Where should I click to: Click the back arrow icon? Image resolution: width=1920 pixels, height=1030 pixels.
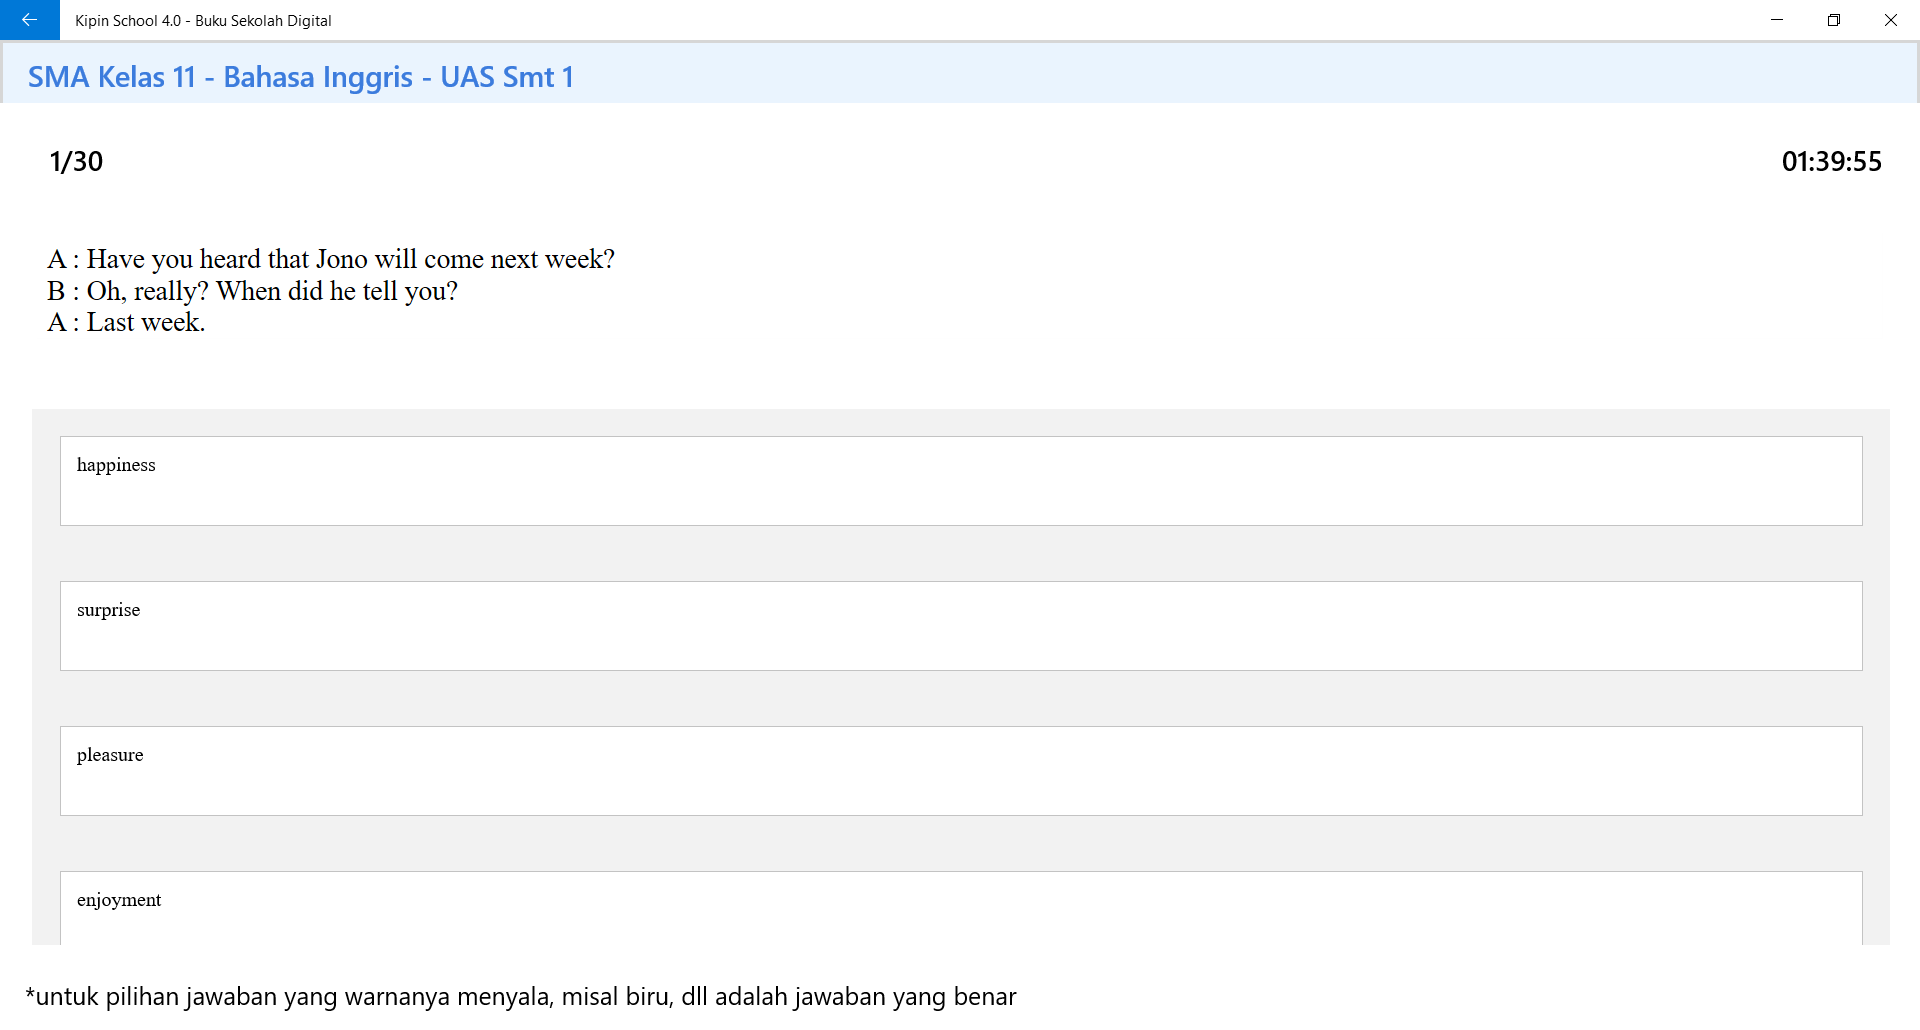29,20
